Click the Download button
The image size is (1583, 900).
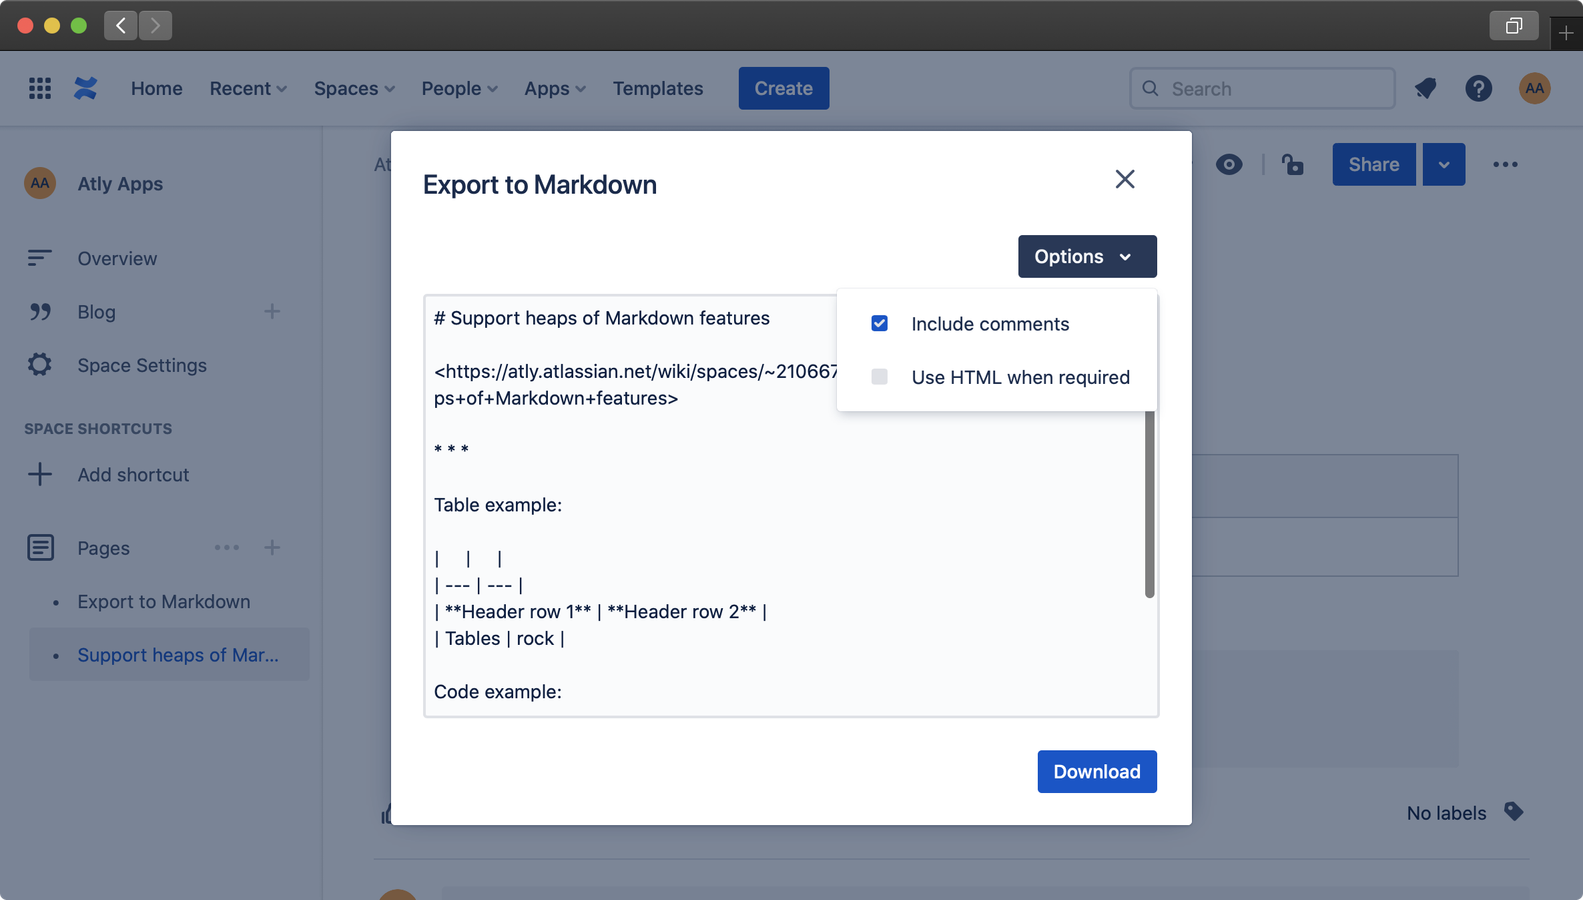(x=1097, y=771)
